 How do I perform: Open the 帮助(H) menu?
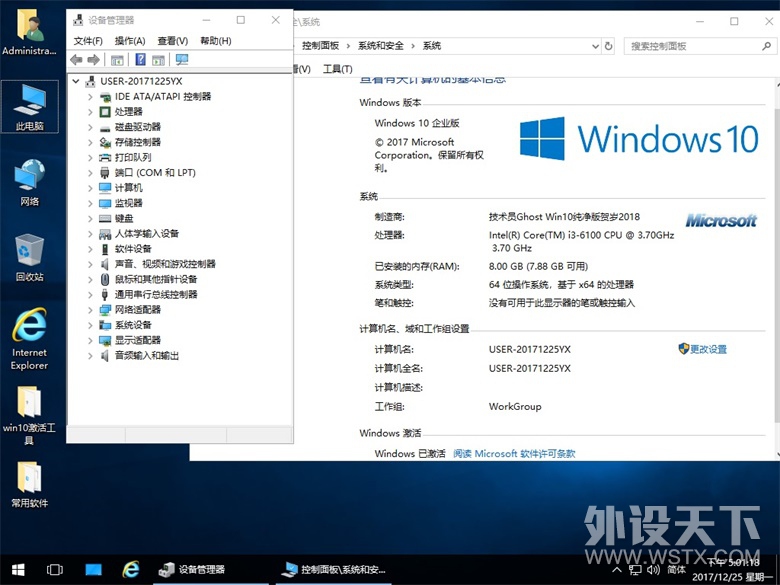point(215,41)
